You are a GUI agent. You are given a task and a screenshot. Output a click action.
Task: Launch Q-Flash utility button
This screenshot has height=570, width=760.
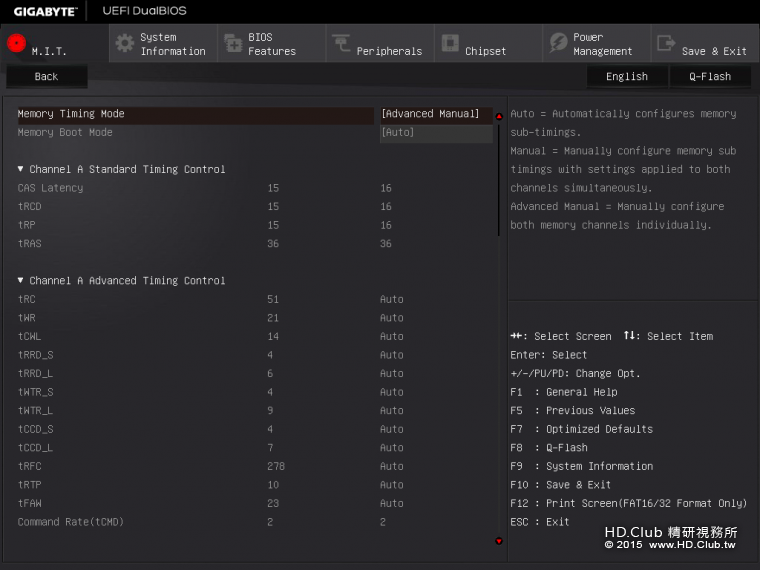pyautogui.click(x=710, y=76)
